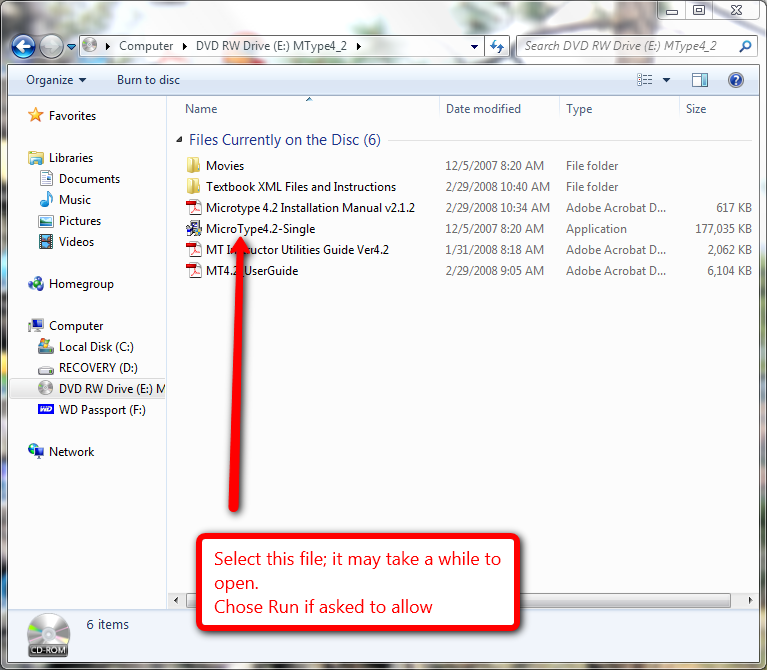The width and height of the screenshot is (767, 670).
Task: Open the Organize menu
Action: click(x=56, y=80)
